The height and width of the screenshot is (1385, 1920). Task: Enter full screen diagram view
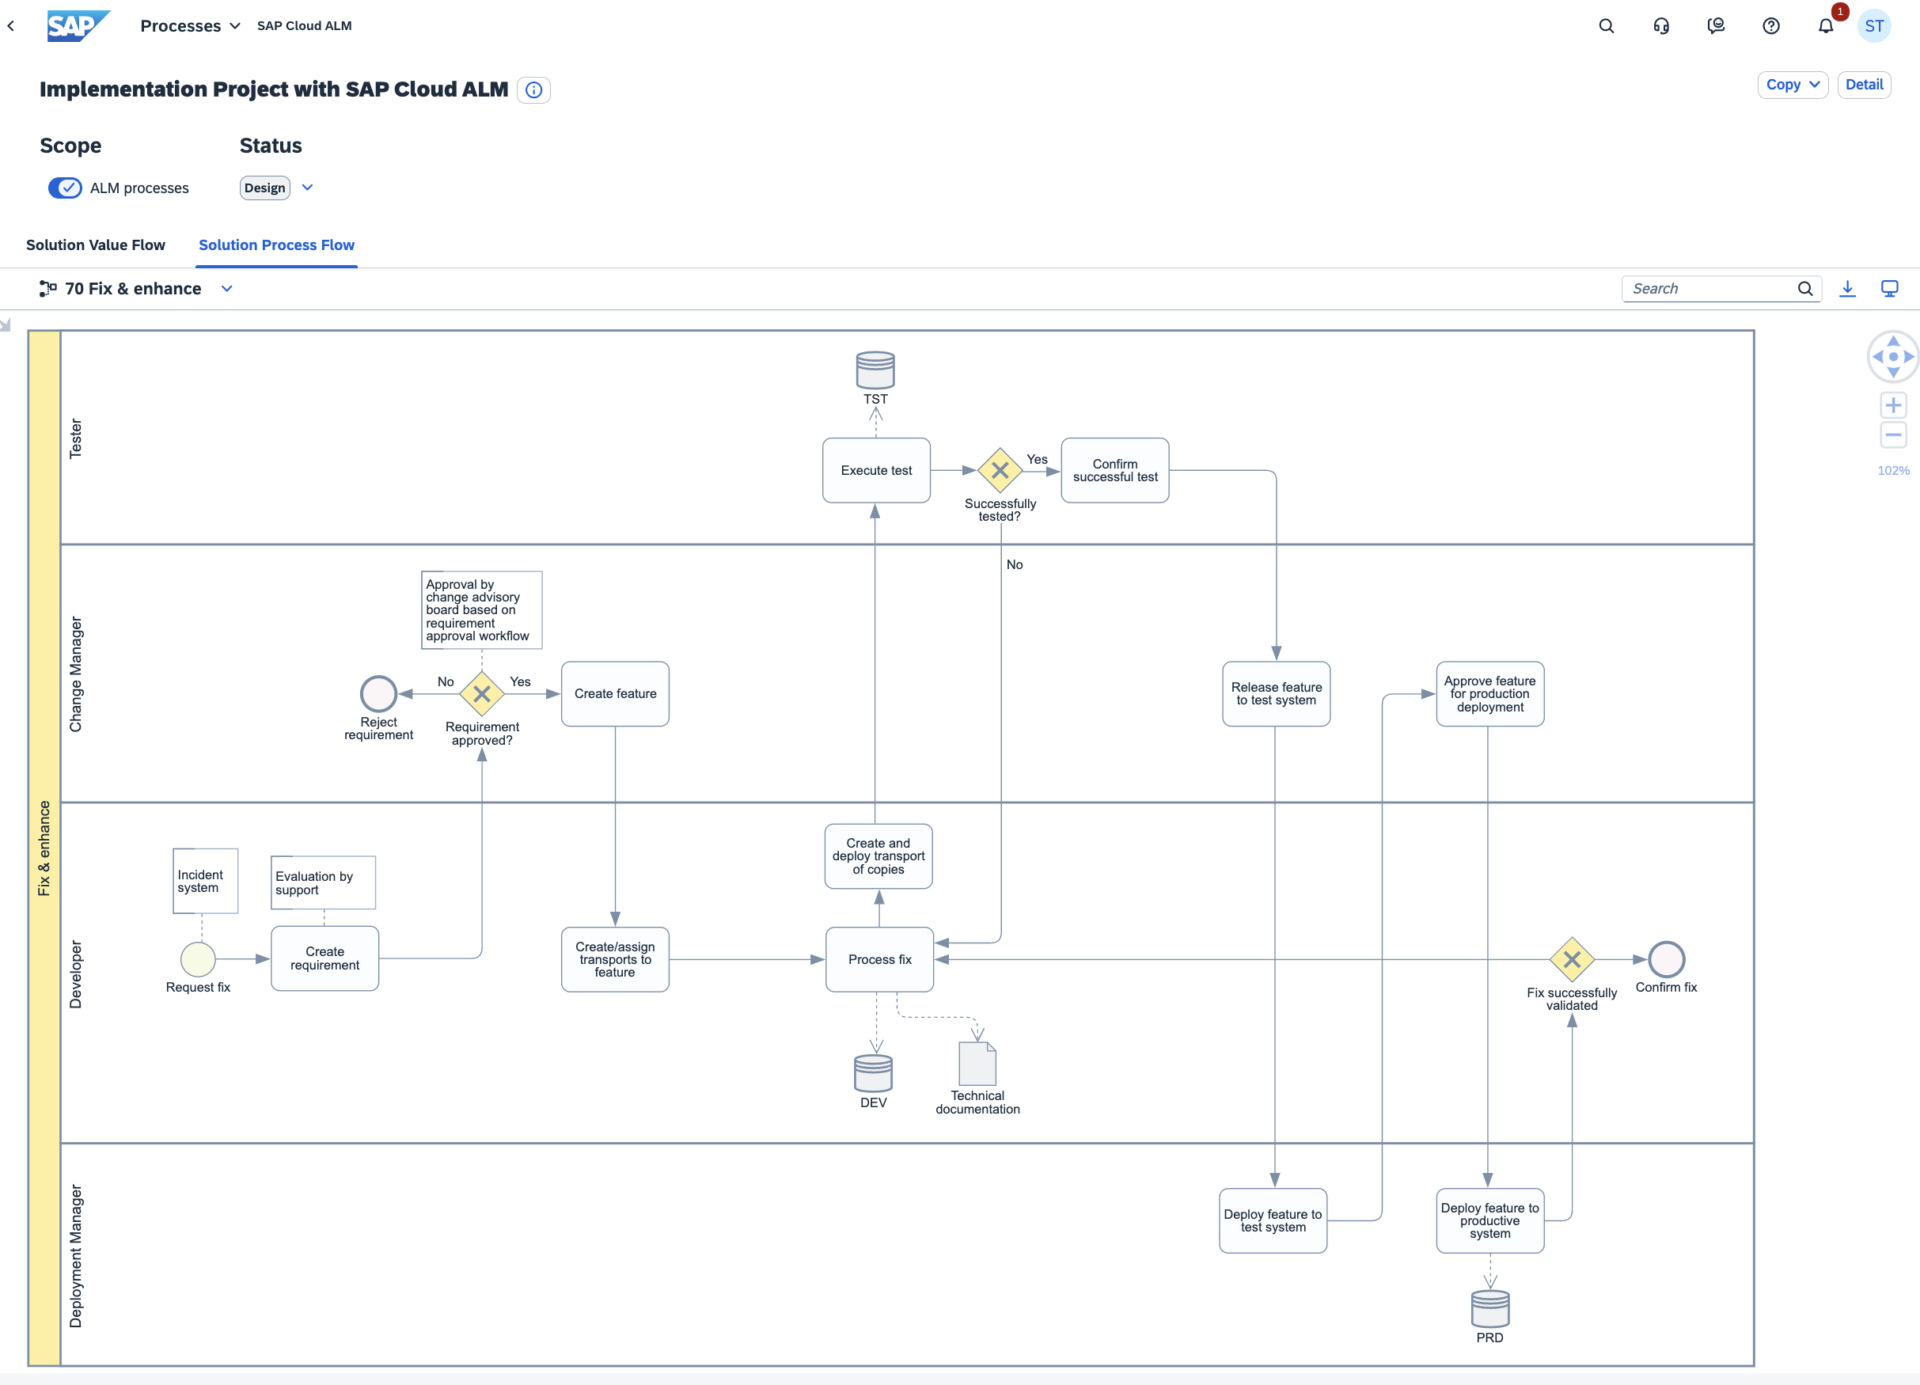[1890, 289]
